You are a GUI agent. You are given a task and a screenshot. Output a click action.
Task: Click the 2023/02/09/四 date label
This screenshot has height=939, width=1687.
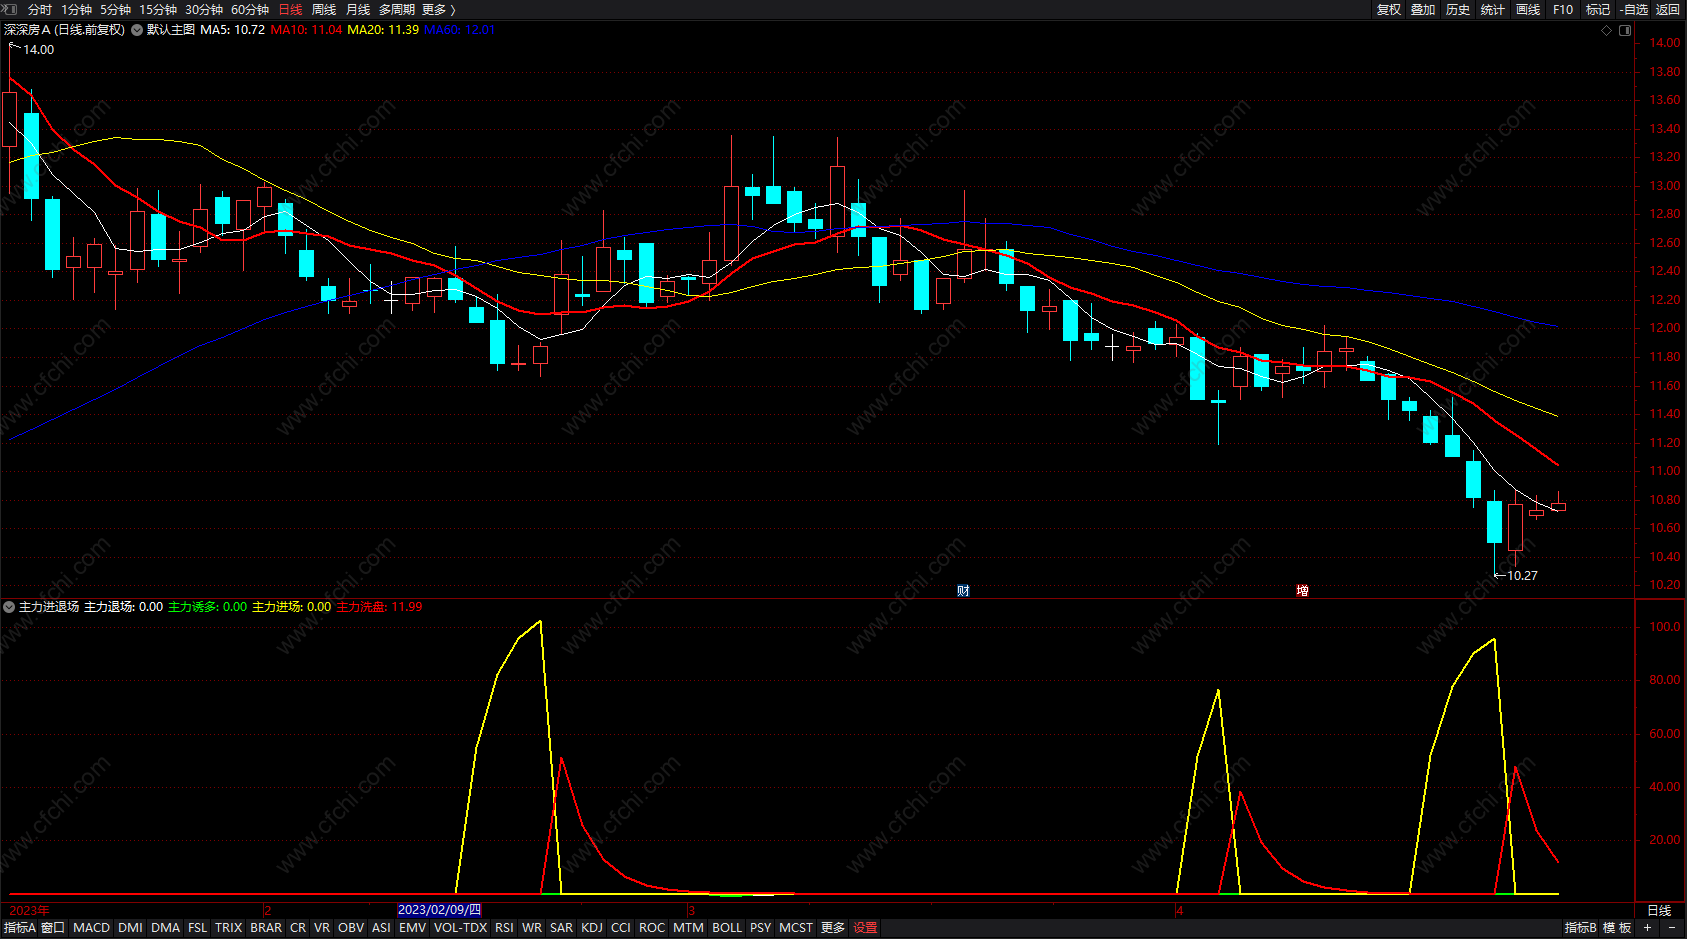(439, 910)
